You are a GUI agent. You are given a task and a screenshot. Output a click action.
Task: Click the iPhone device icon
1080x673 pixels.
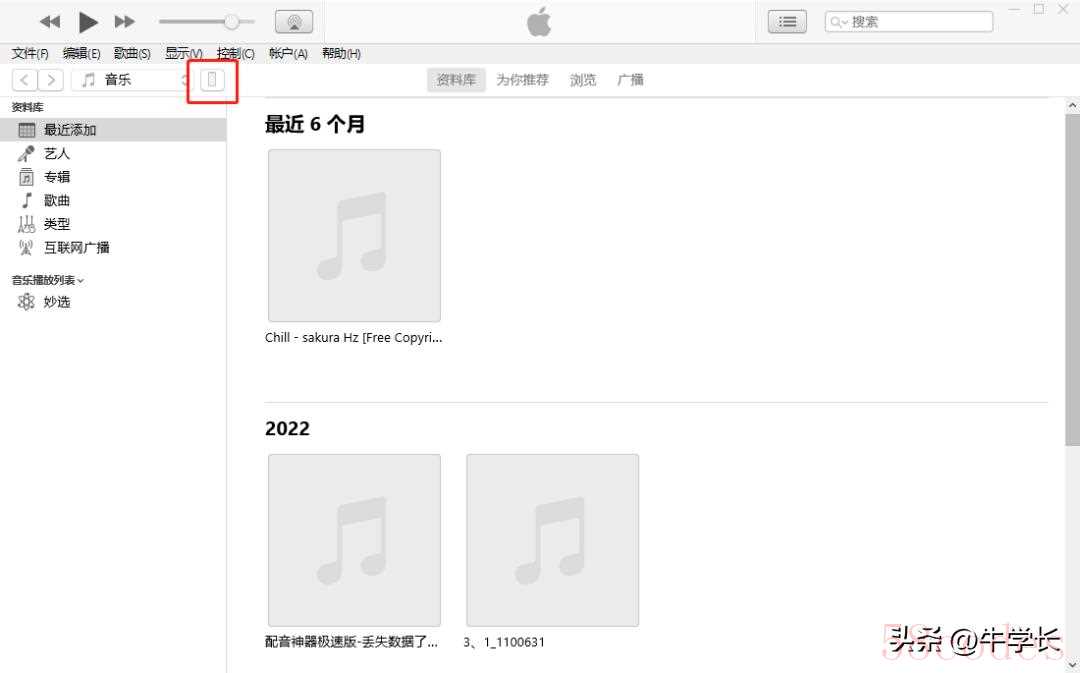click(212, 80)
